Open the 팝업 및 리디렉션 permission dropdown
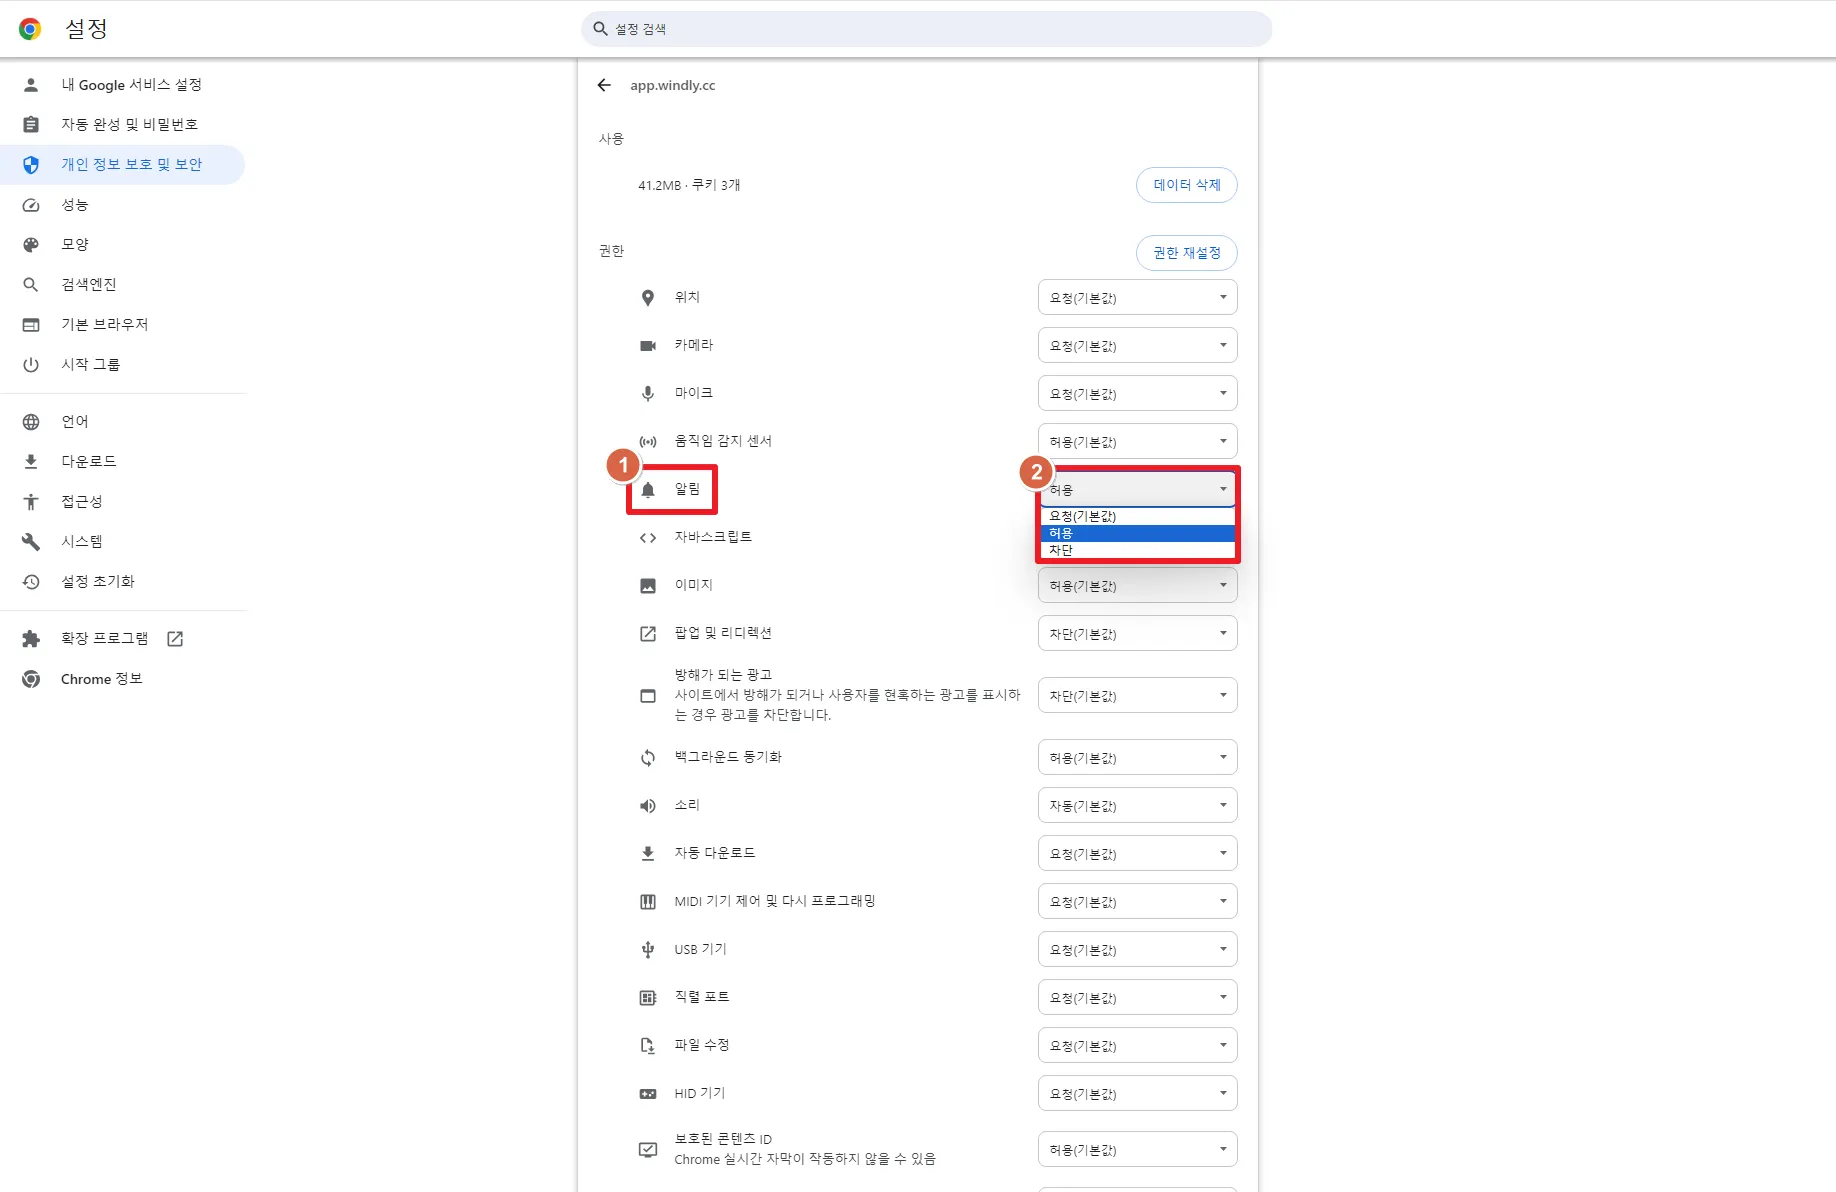 [x=1137, y=634]
